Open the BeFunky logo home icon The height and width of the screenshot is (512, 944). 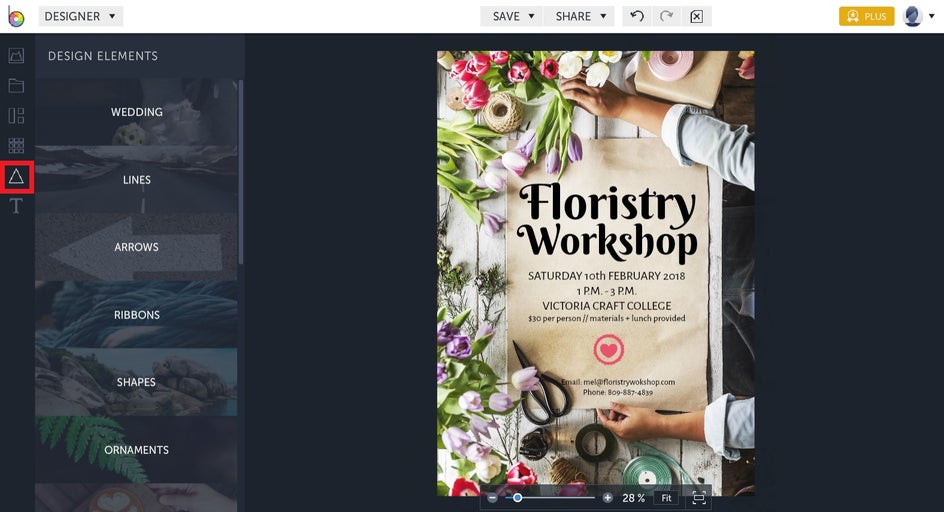coord(16,17)
